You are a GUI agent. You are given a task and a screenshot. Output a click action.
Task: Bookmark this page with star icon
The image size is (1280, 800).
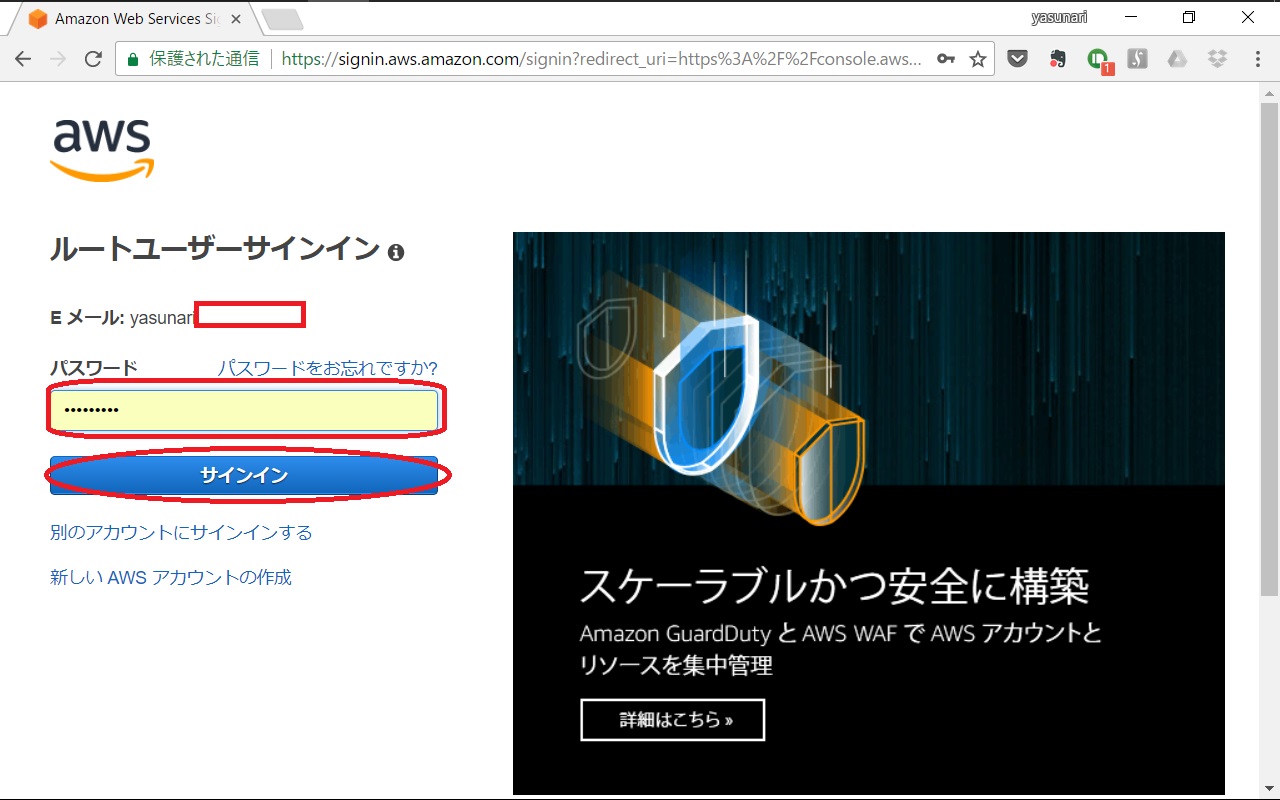978,59
